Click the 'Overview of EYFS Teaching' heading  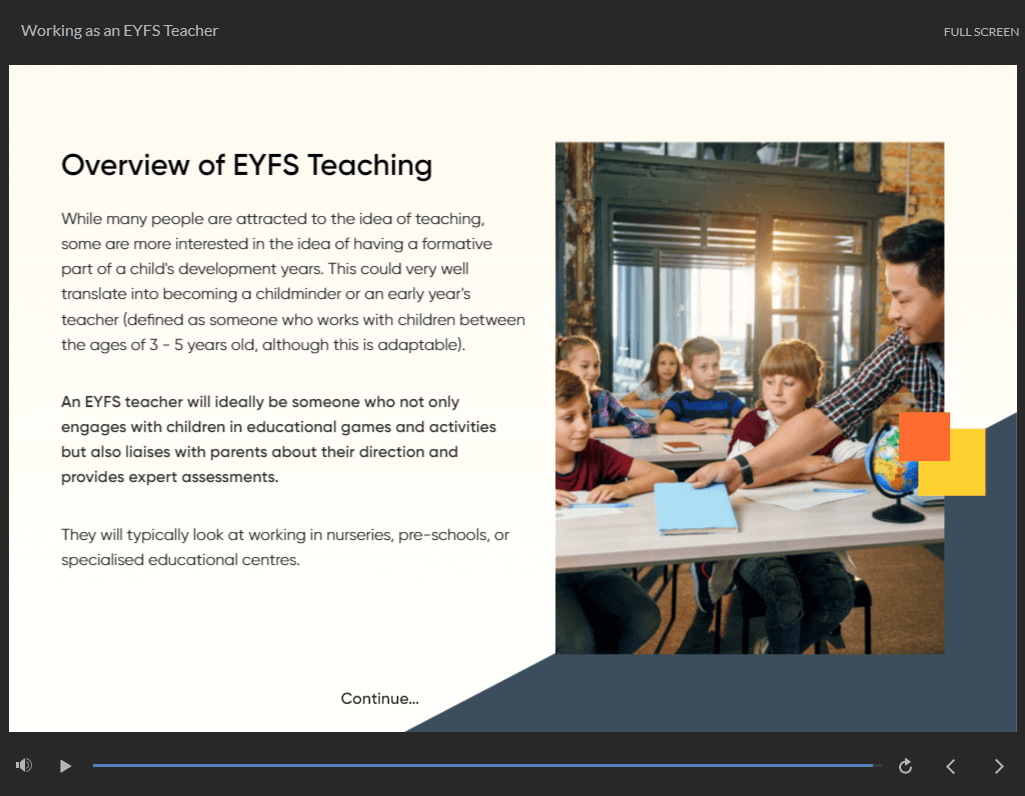pos(247,165)
